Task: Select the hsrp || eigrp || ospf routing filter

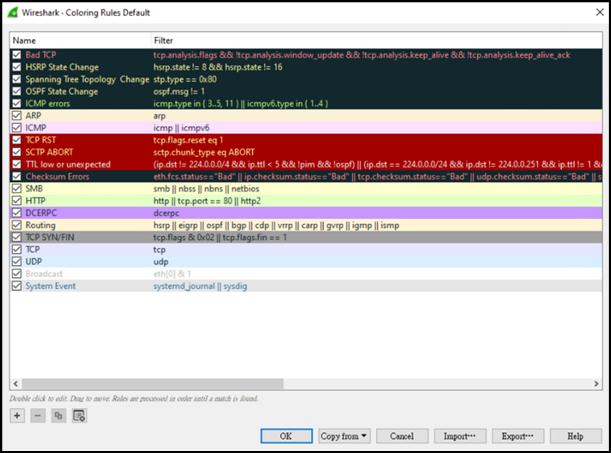Action: coord(276,225)
